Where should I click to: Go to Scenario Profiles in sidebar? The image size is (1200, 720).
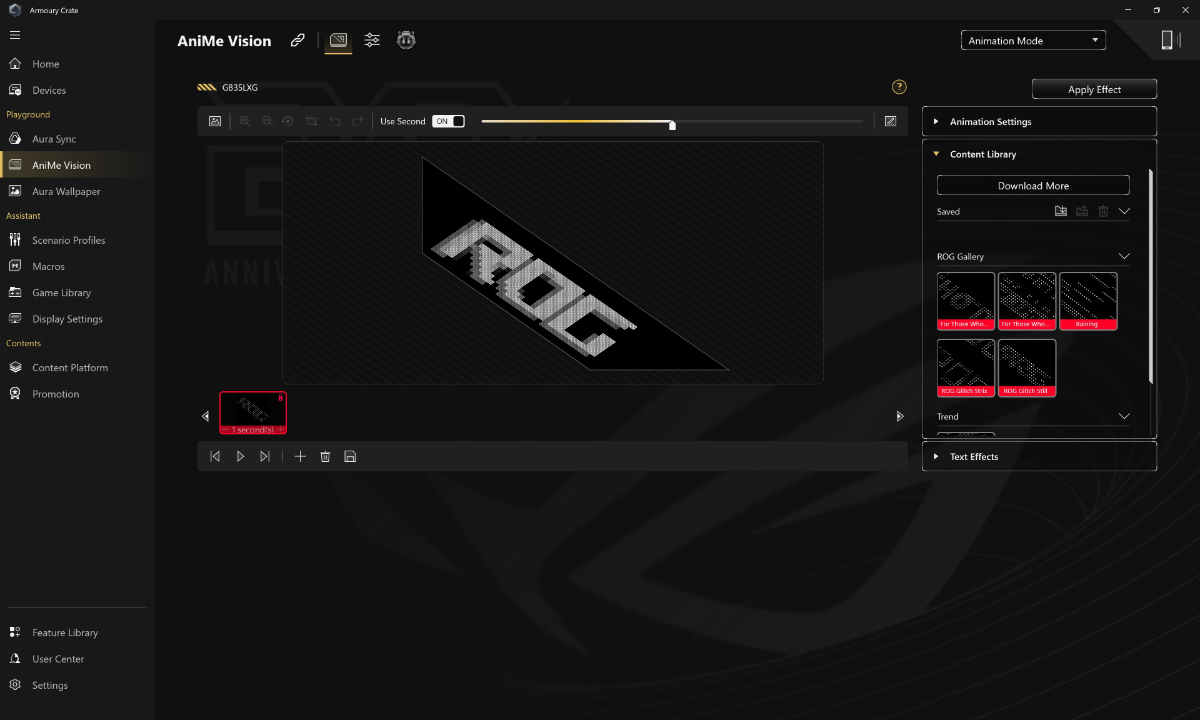click(68, 240)
